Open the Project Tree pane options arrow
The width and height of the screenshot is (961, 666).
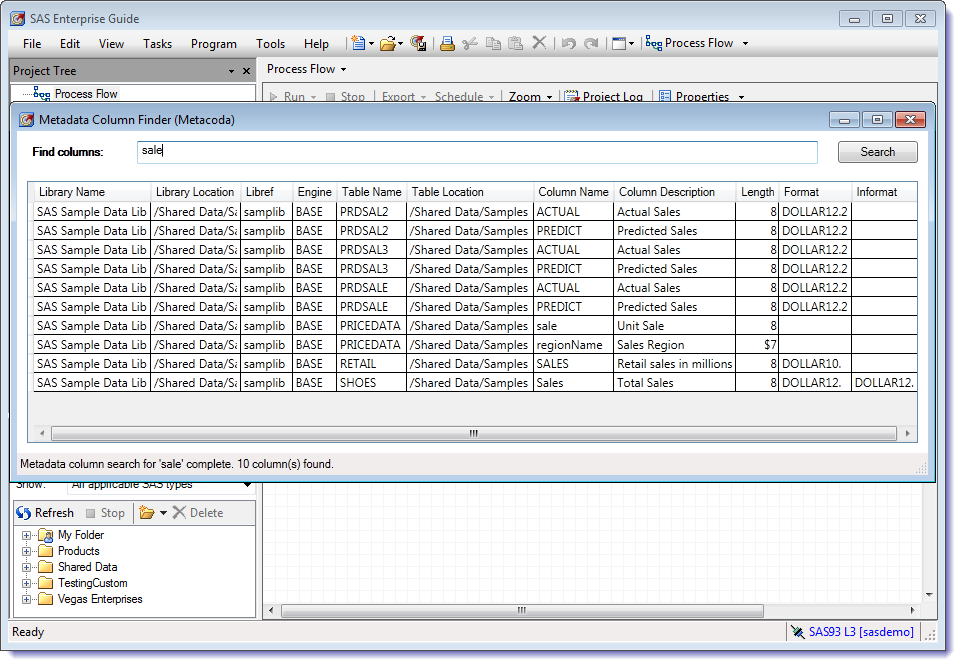tap(231, 71)
